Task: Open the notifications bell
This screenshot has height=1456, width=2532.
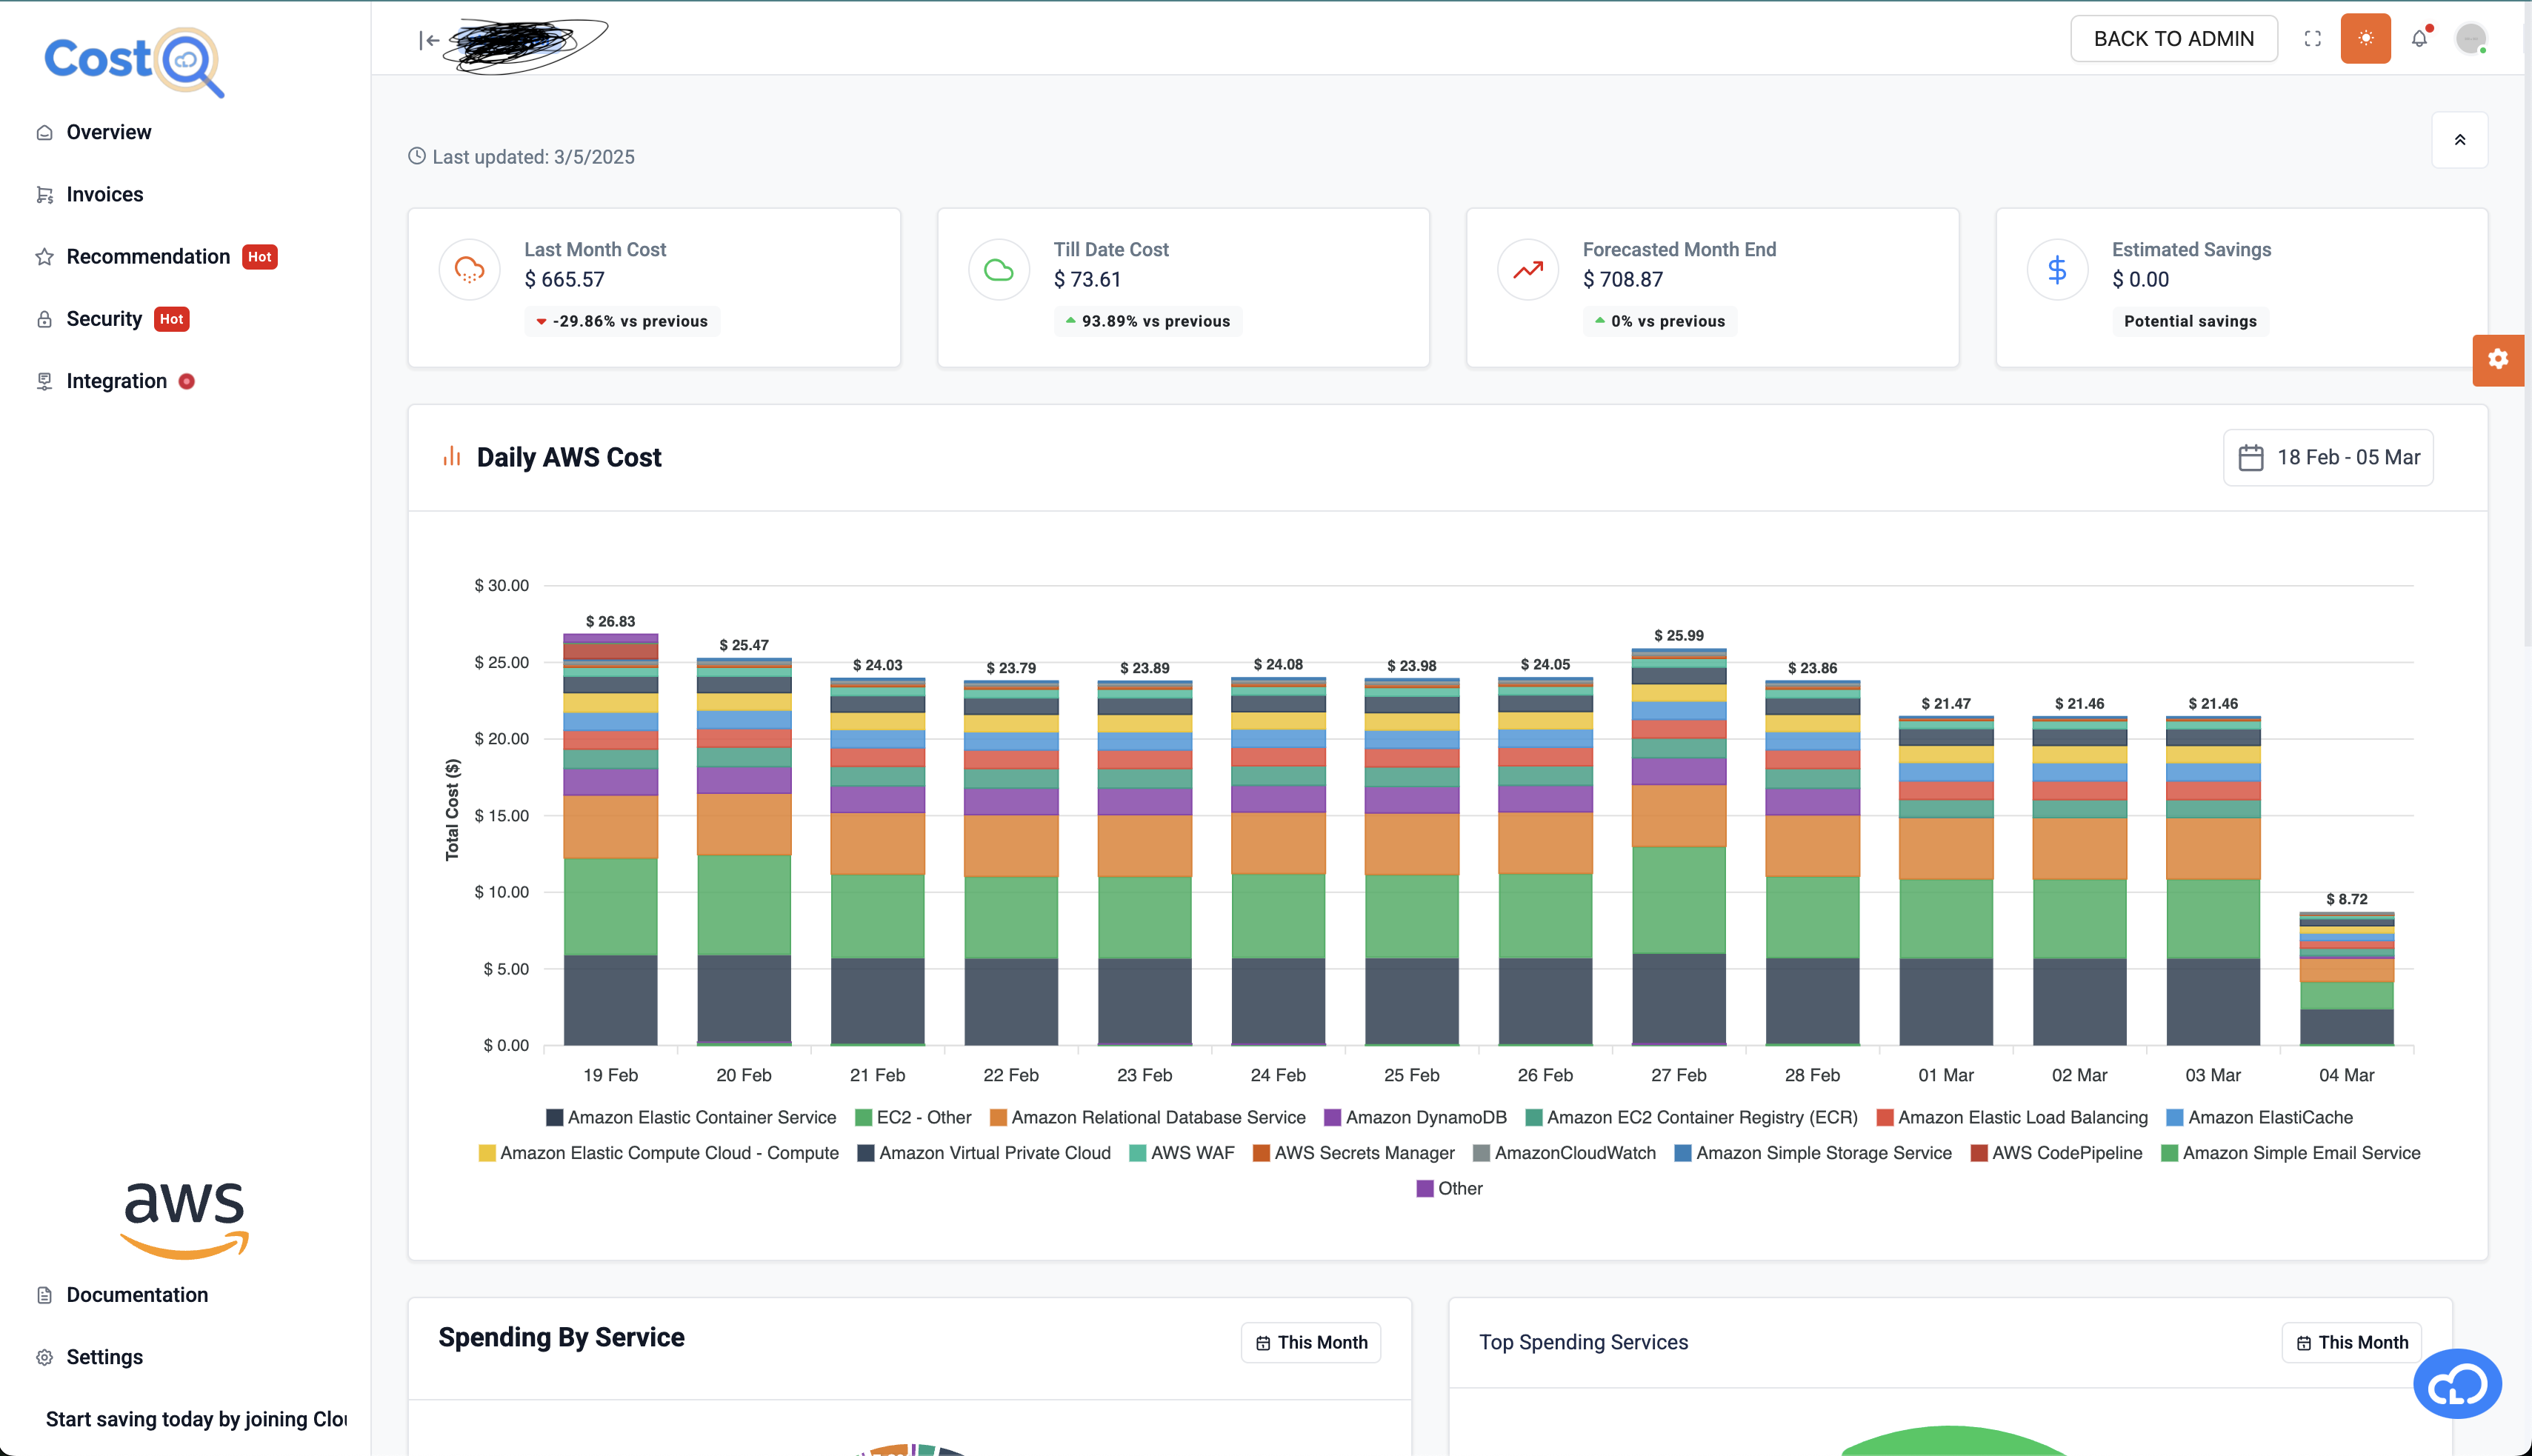Action: click(x=2419, y=39)
